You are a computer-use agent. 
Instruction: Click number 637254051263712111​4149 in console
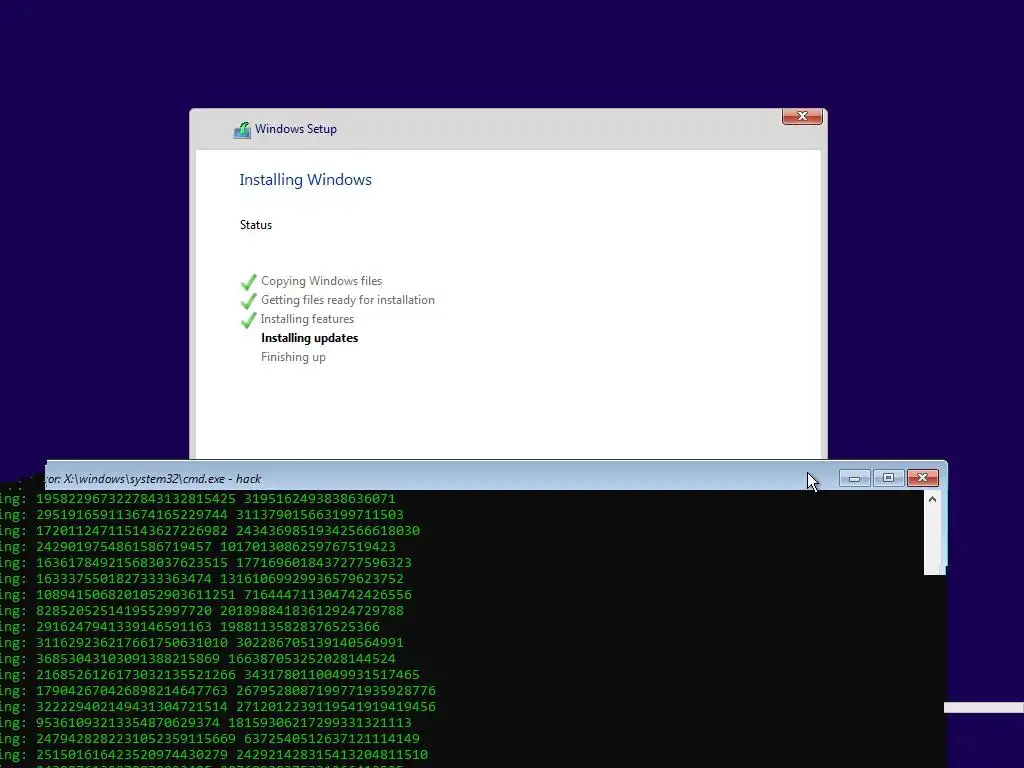[332, 739]
